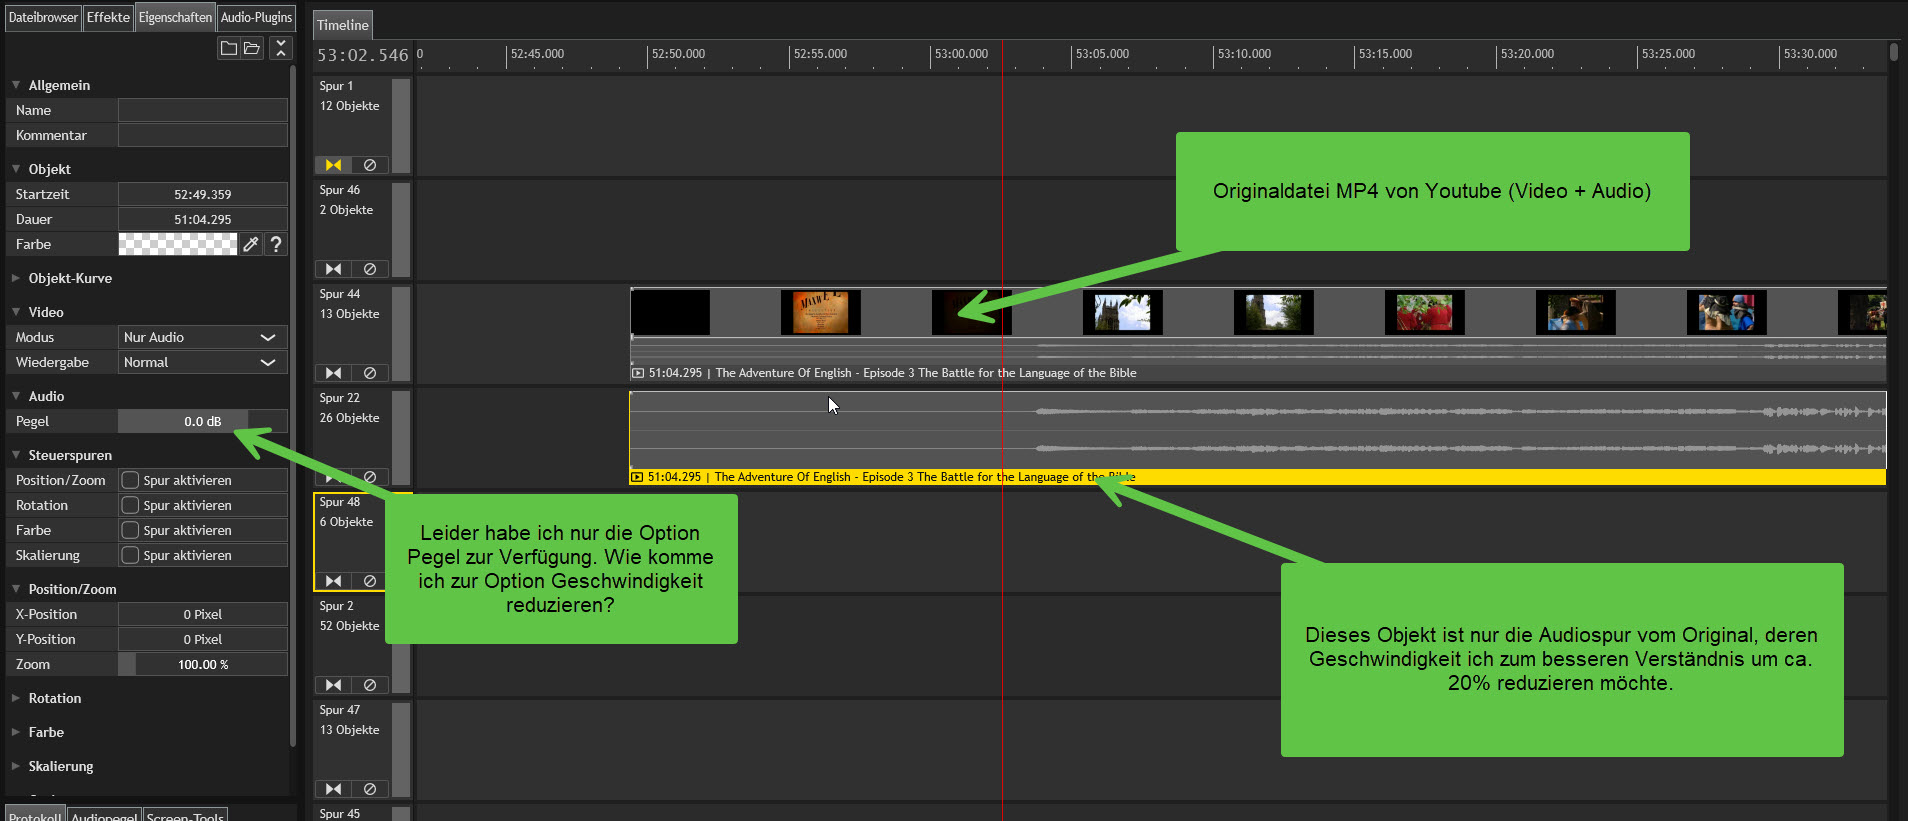Click the Pegel 0.0 dB slider

202,421
